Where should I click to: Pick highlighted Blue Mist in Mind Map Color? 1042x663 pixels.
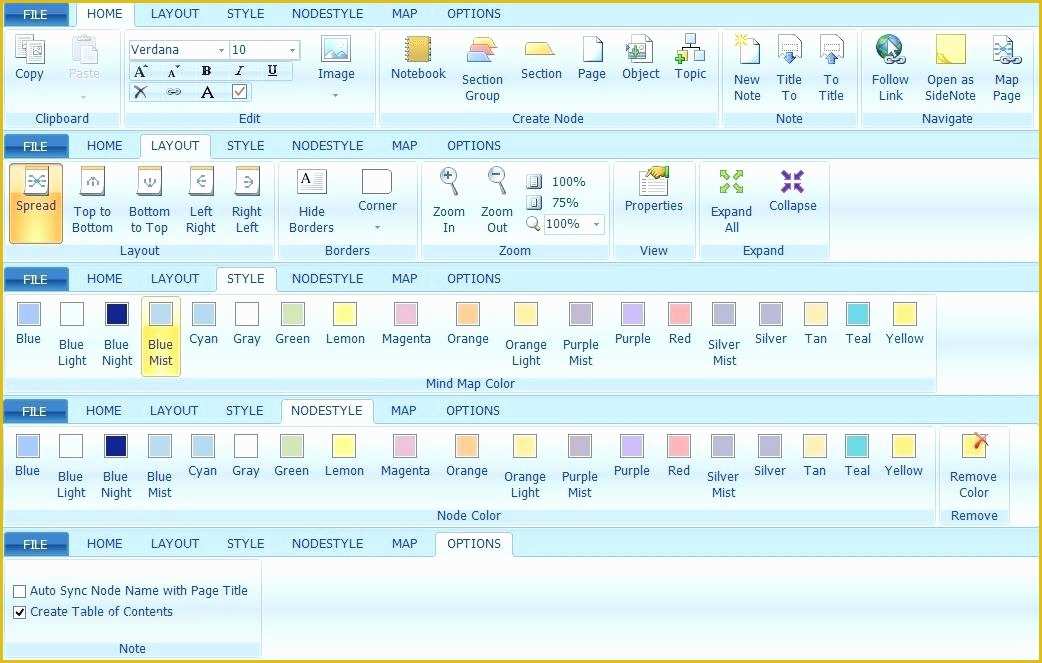(x=160, y=336)
